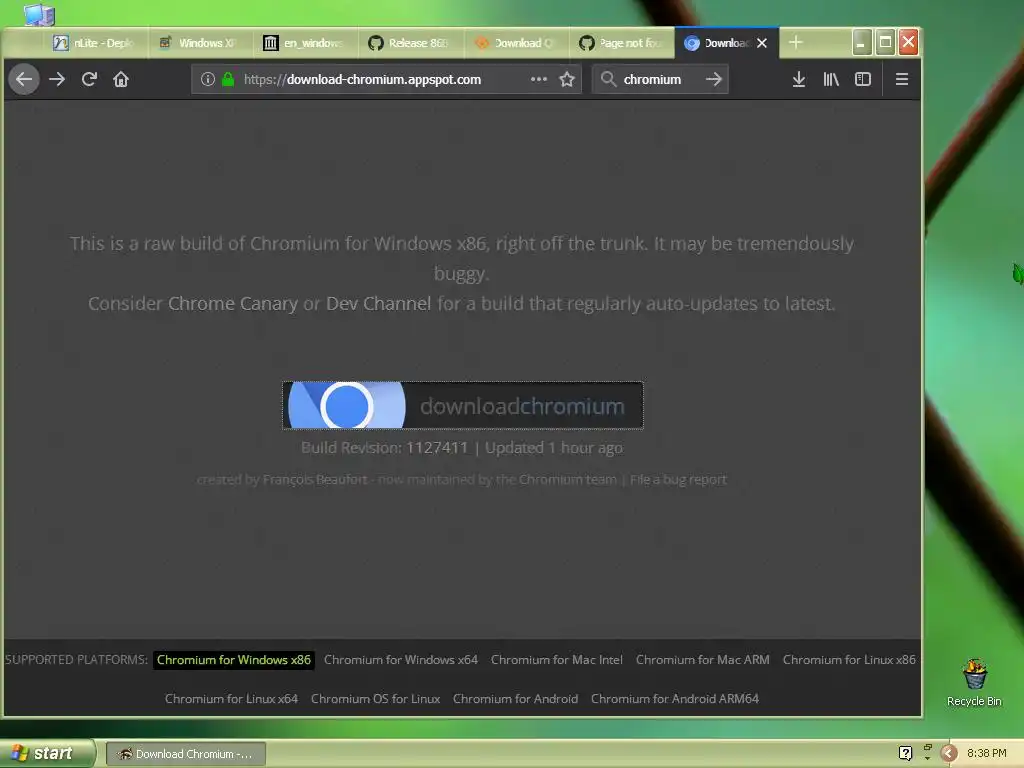Toggle the sidebar view icon
Viewport: 1024px width, 768px height.
pos(863,80)
